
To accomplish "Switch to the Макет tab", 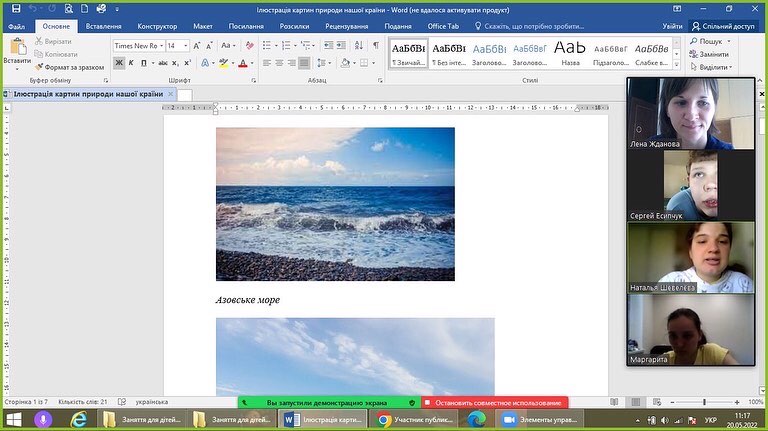I will pos(203,26).
